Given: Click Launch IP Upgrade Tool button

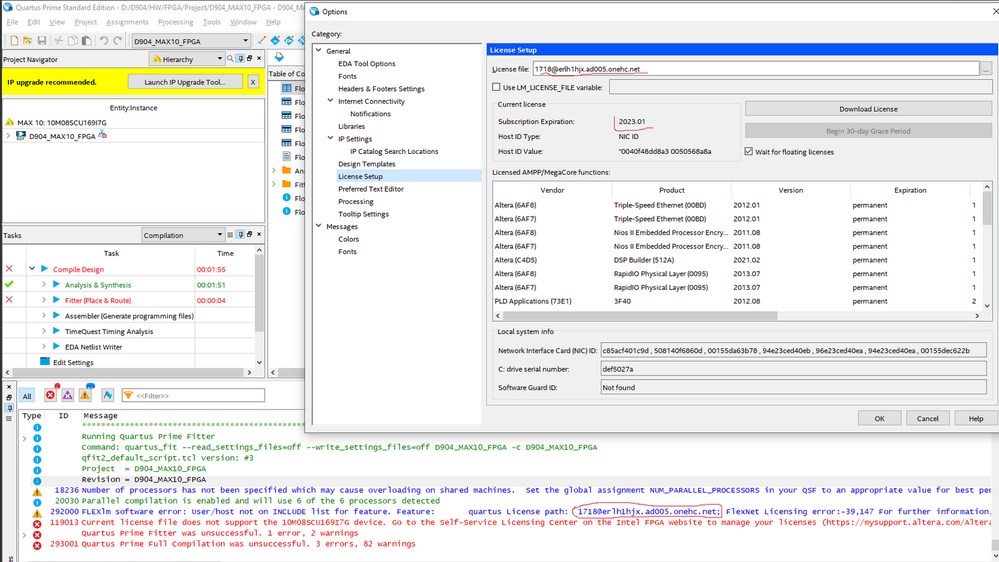Looking at the screenshot, I should coord(185,82).
